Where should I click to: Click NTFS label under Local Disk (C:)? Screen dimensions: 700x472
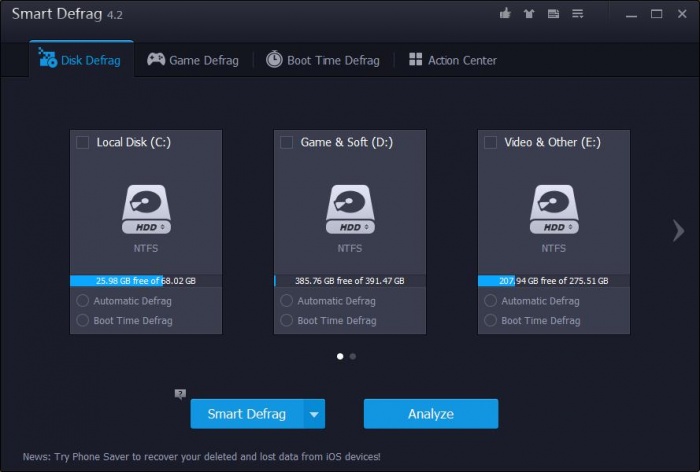[x=146, y=248]
